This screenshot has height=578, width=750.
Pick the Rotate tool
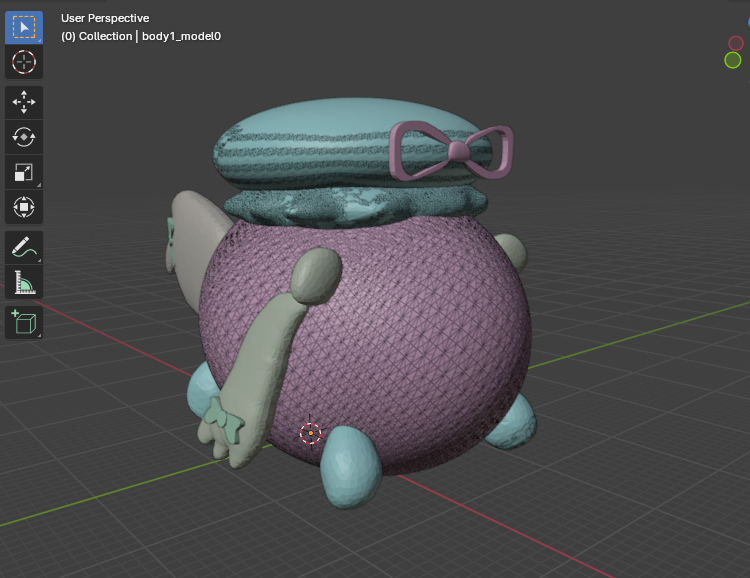24,137
